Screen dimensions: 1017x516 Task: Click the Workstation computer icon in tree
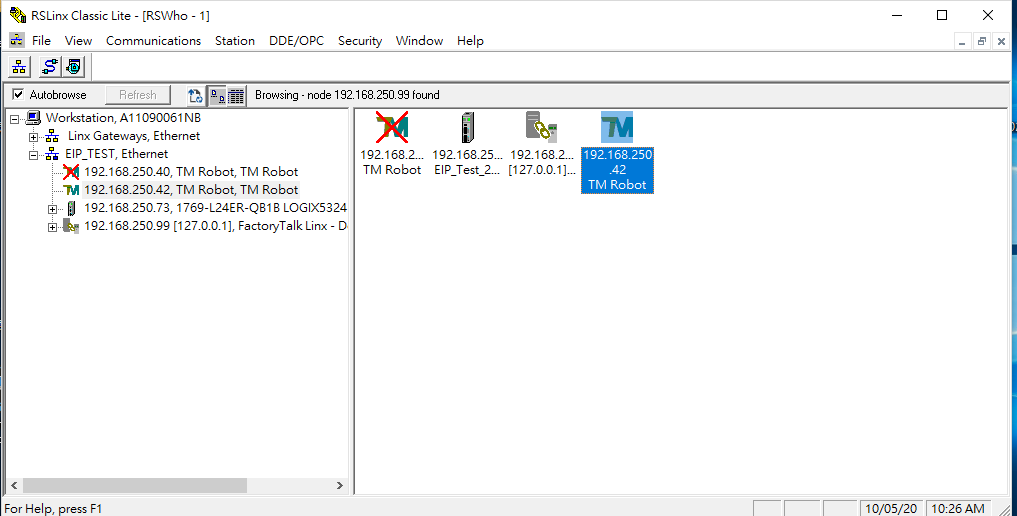click(33, 118)
